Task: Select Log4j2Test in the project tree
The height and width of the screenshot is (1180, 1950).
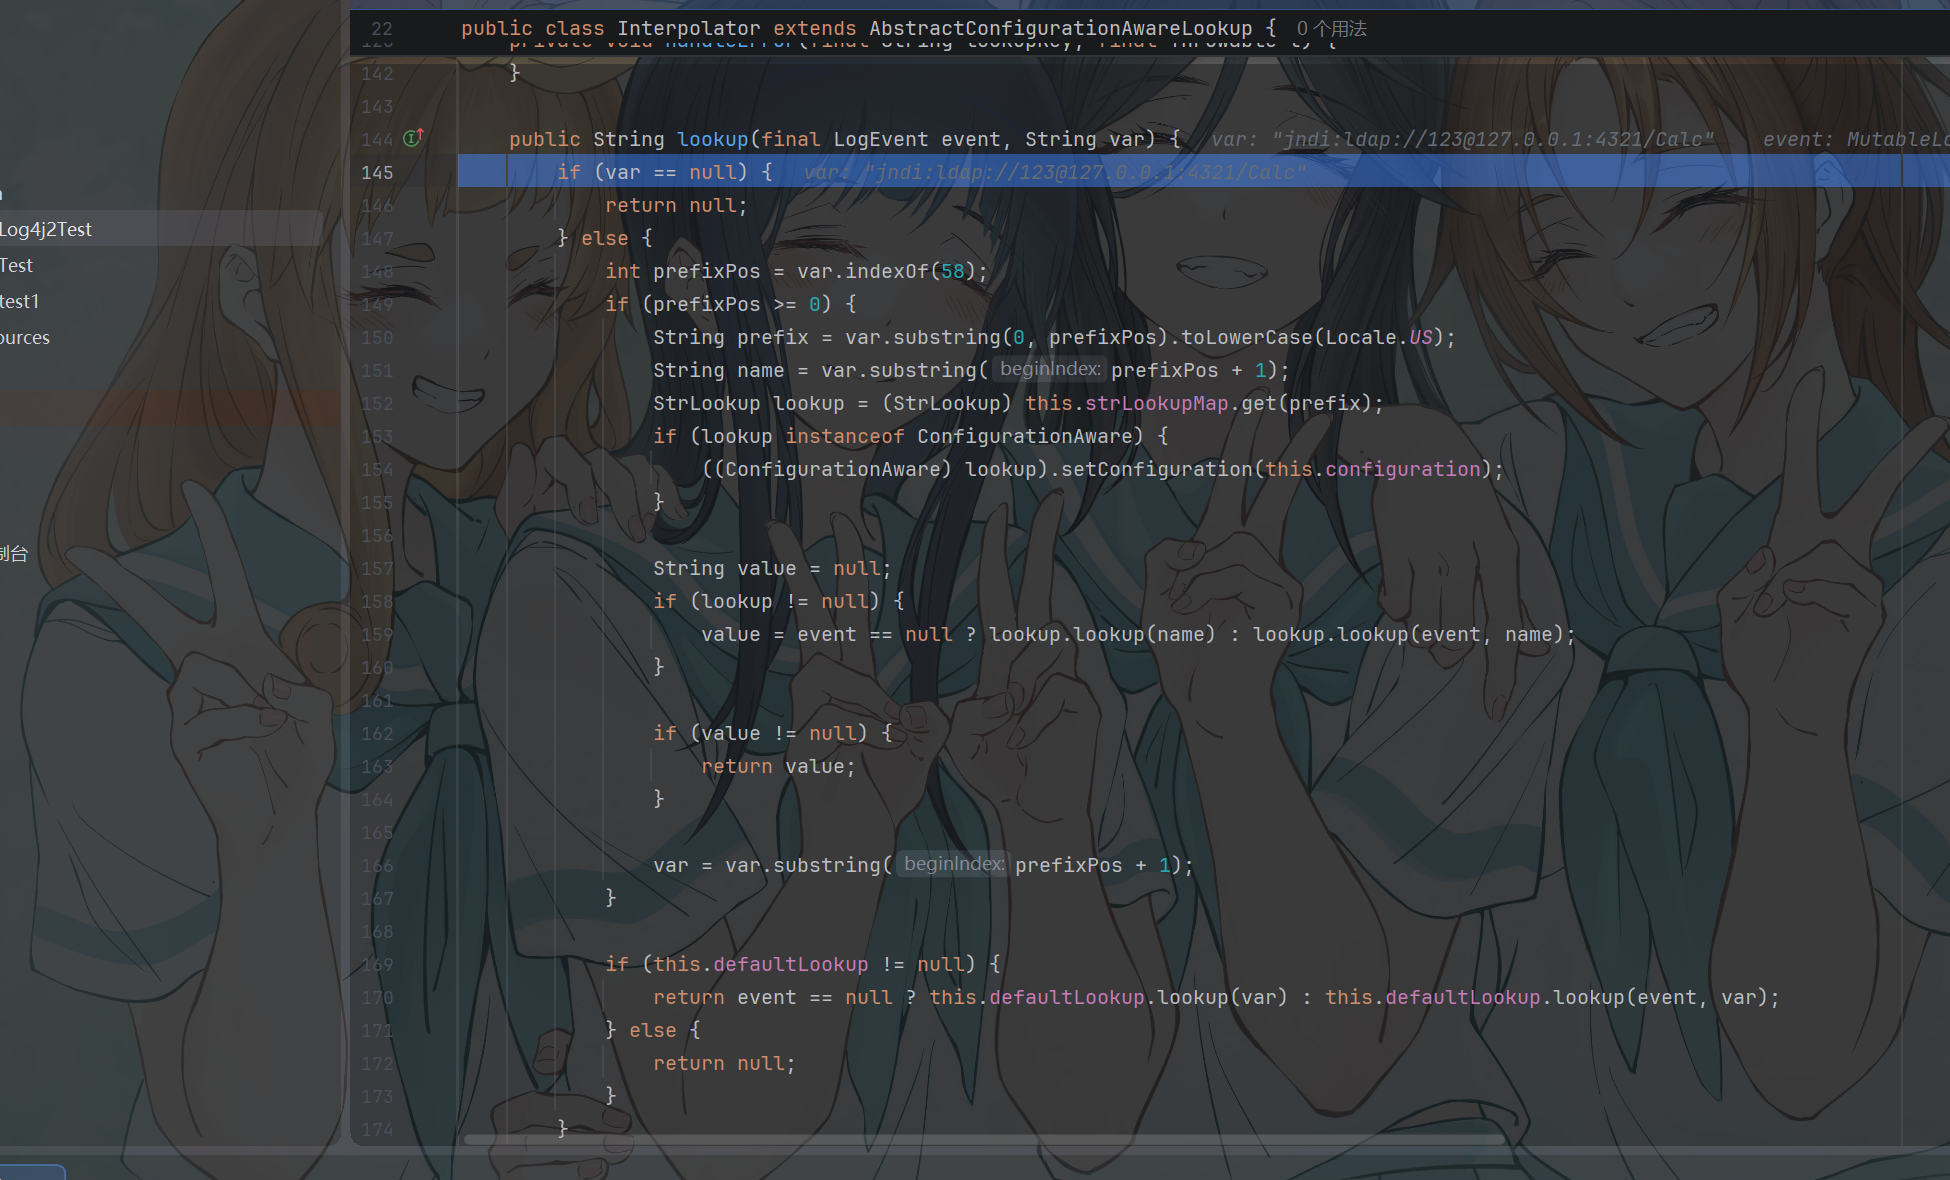Action: pos(46,229)
